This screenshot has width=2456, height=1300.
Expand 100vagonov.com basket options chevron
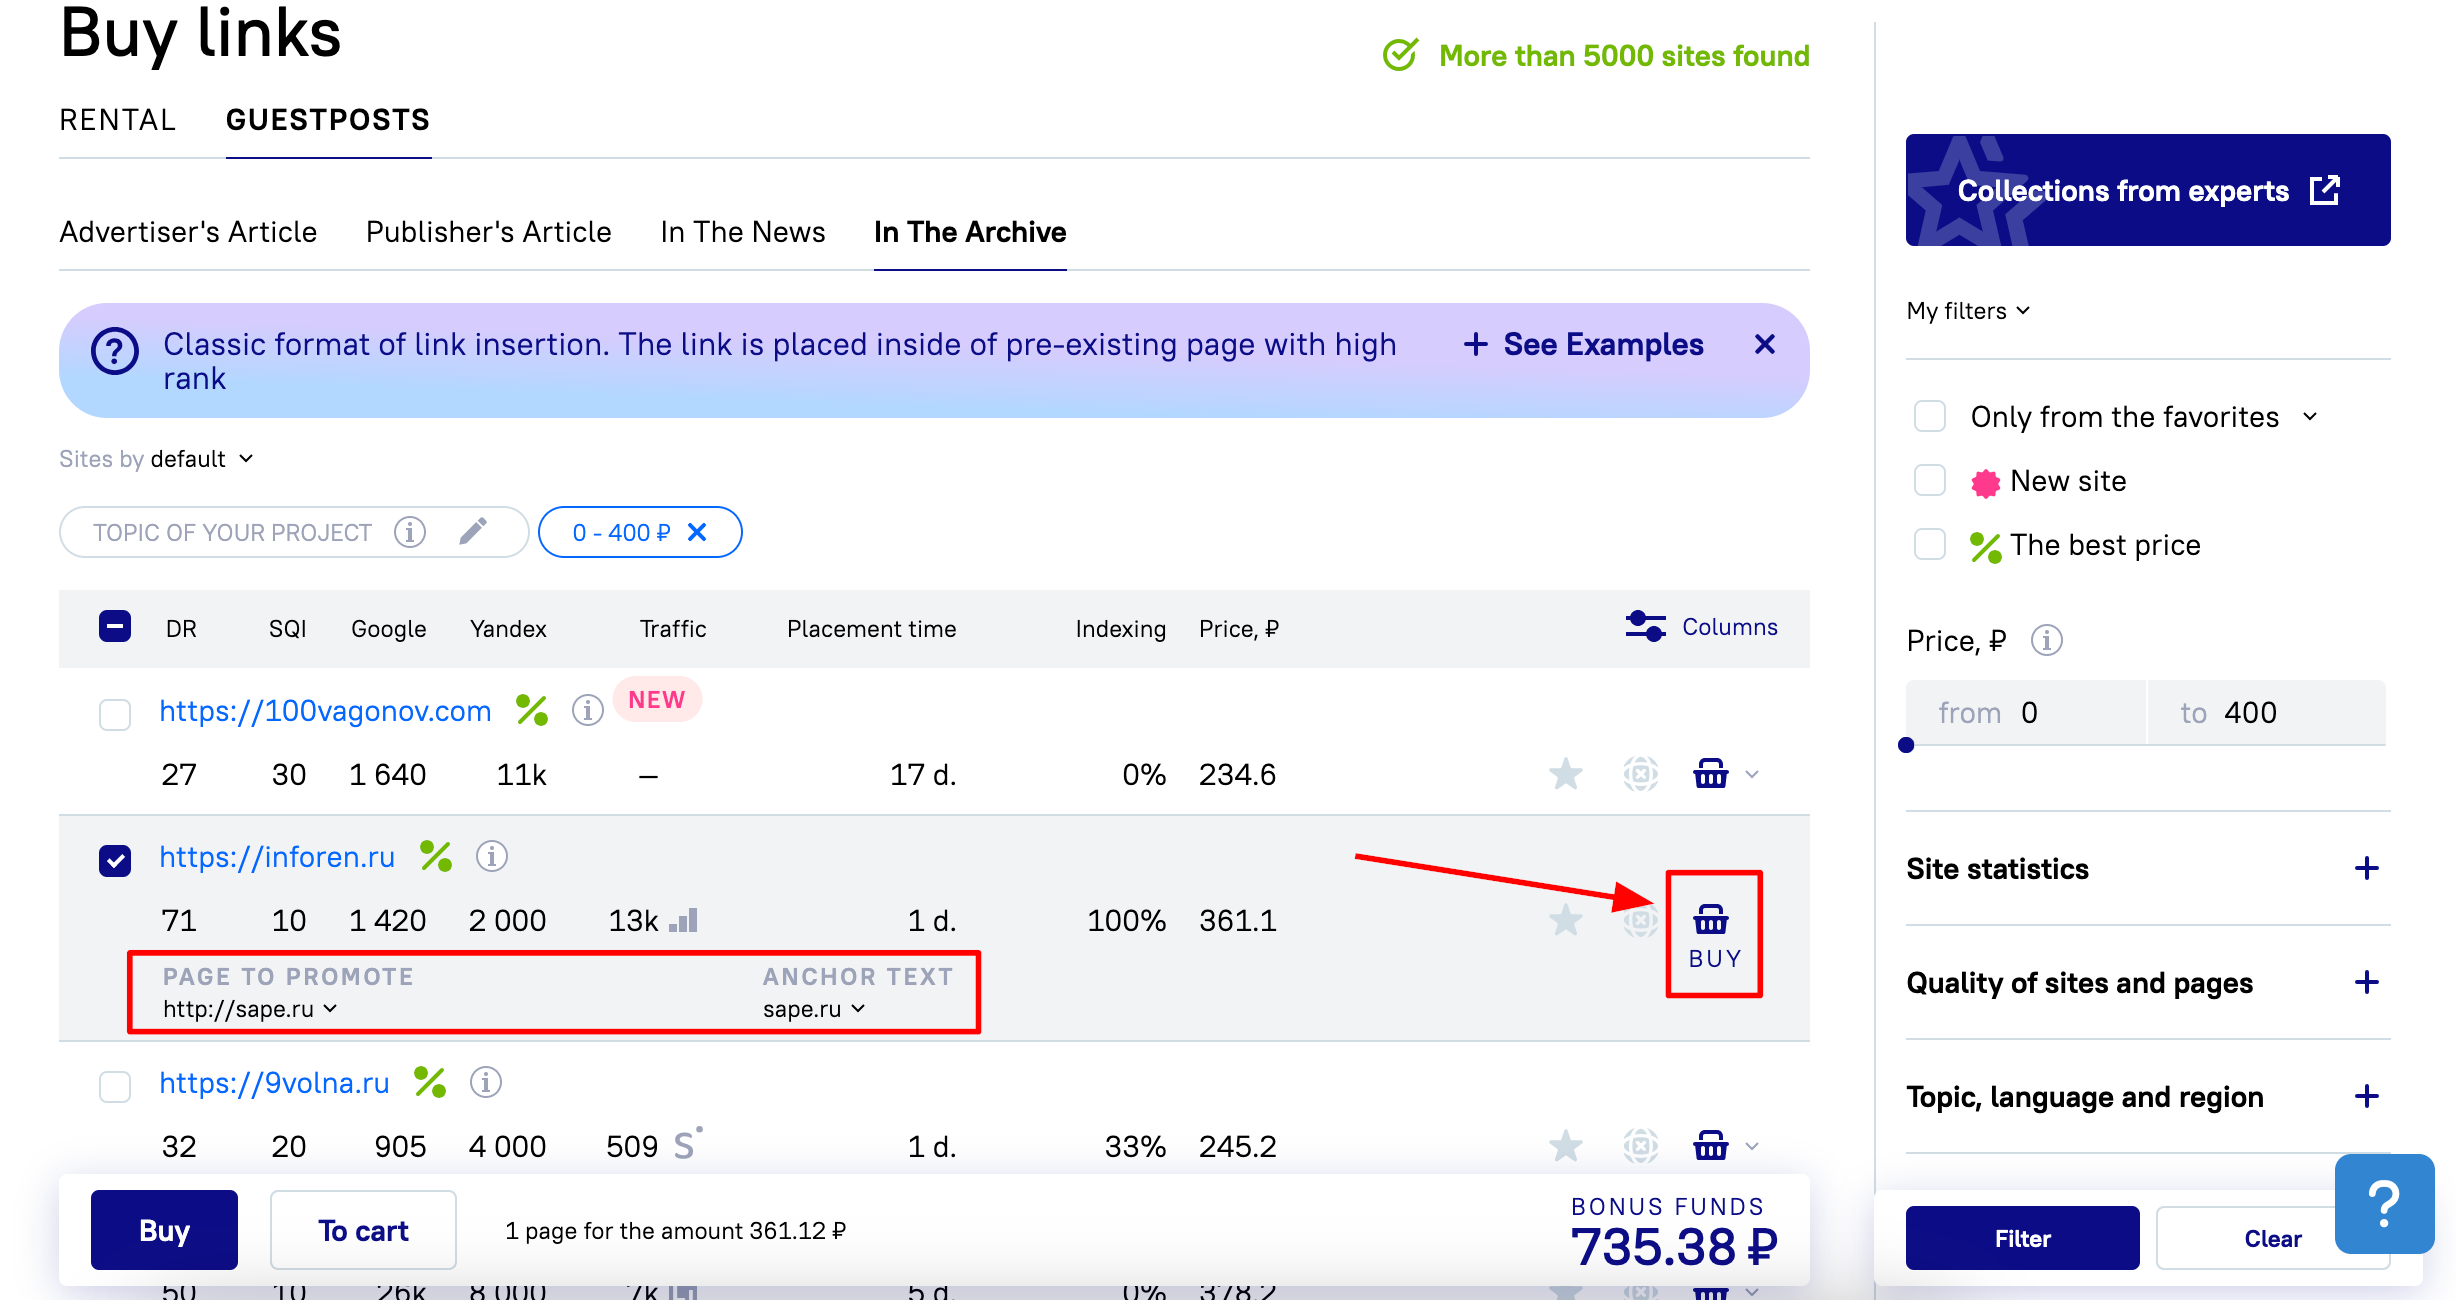(1751, 775)
